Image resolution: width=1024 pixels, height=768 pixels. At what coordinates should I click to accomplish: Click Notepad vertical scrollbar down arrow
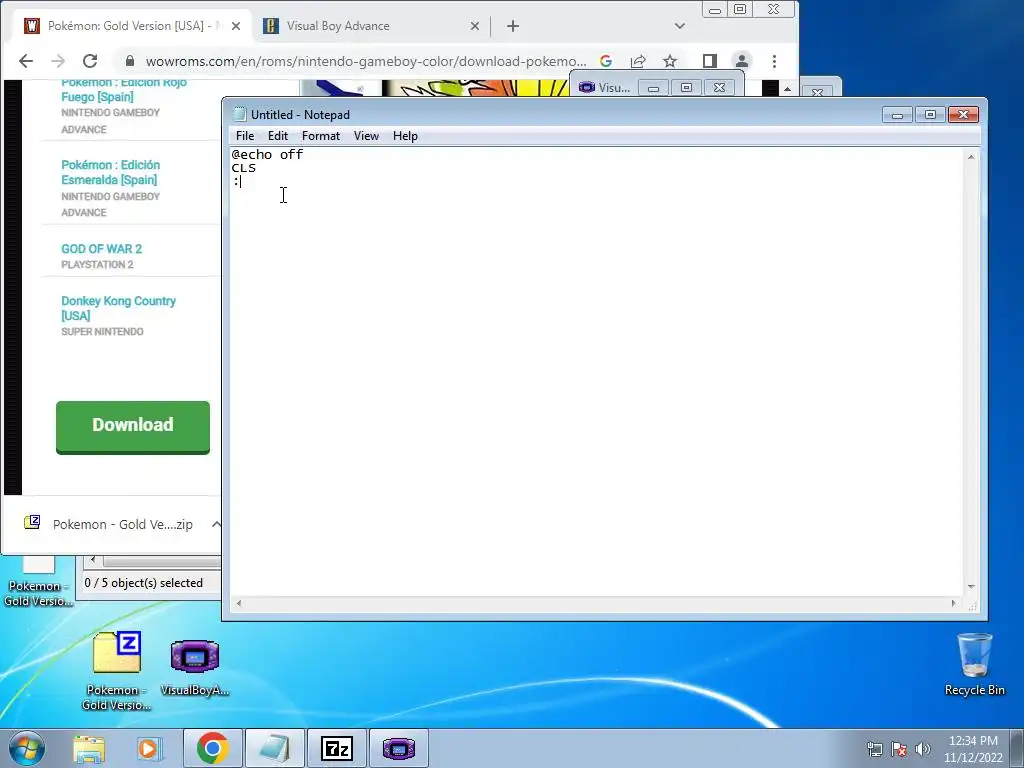pos(971,587)
